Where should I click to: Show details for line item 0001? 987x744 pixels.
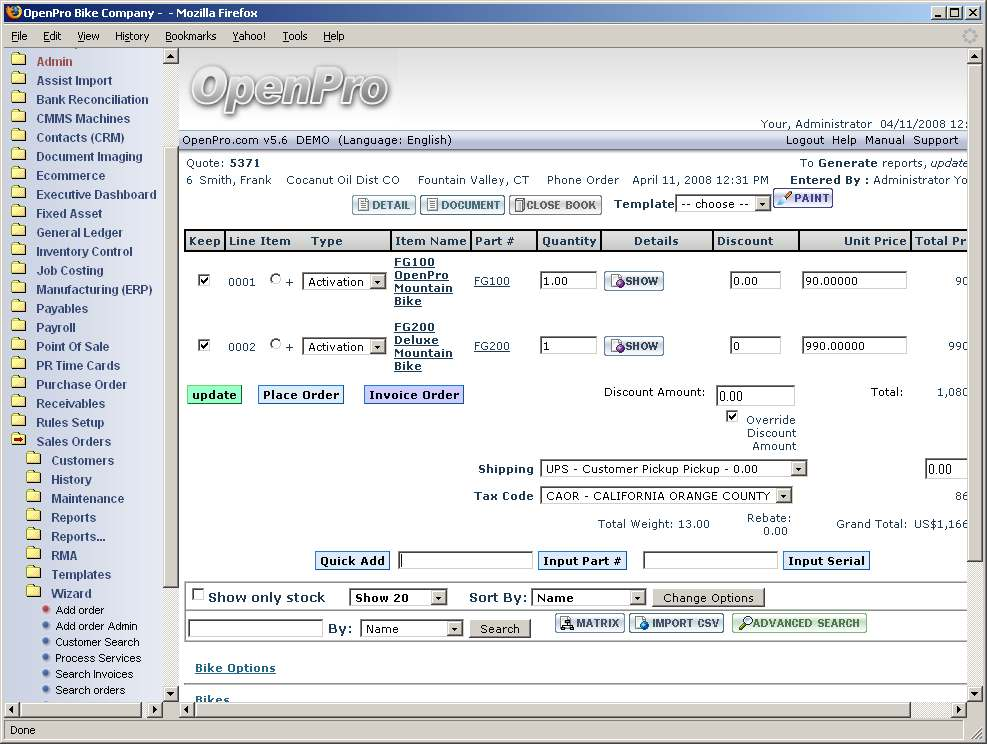pos(634,281)
